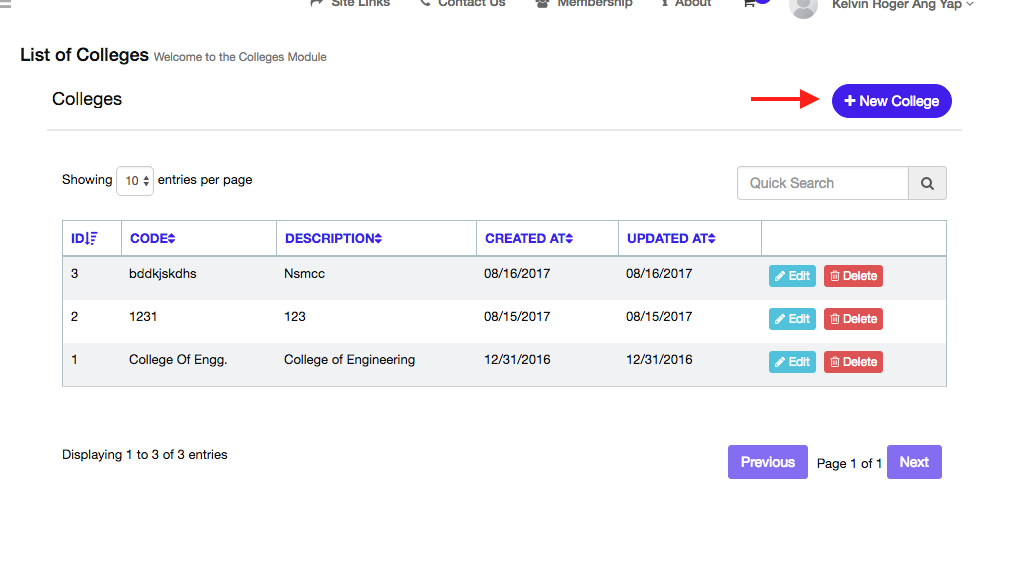Screen dimensions: 1029x561
Task: Sort table by UPDATED AT column
Action: click(671, 238)
